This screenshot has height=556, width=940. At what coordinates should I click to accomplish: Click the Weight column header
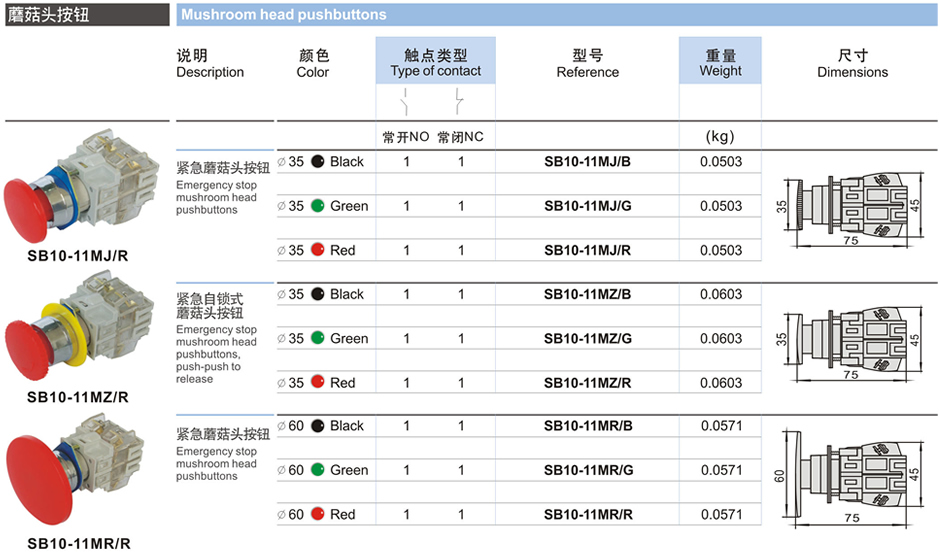tap(720, 63)
